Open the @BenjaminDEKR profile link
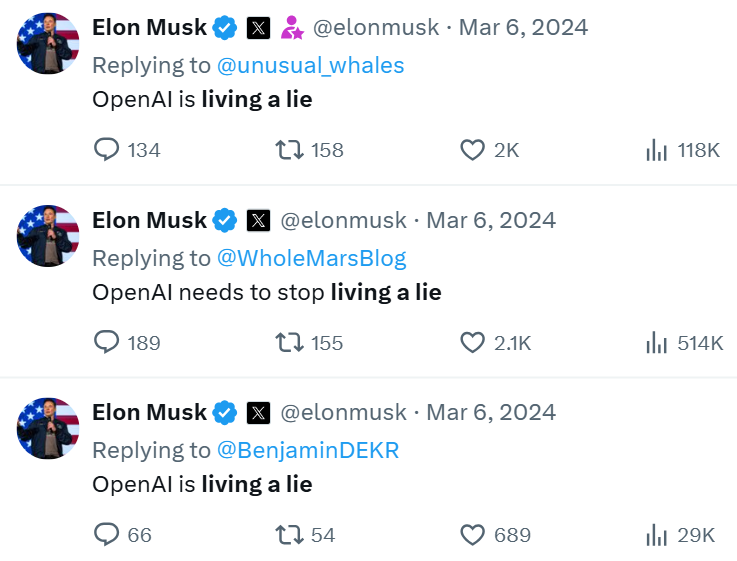 tap(307, 450)
